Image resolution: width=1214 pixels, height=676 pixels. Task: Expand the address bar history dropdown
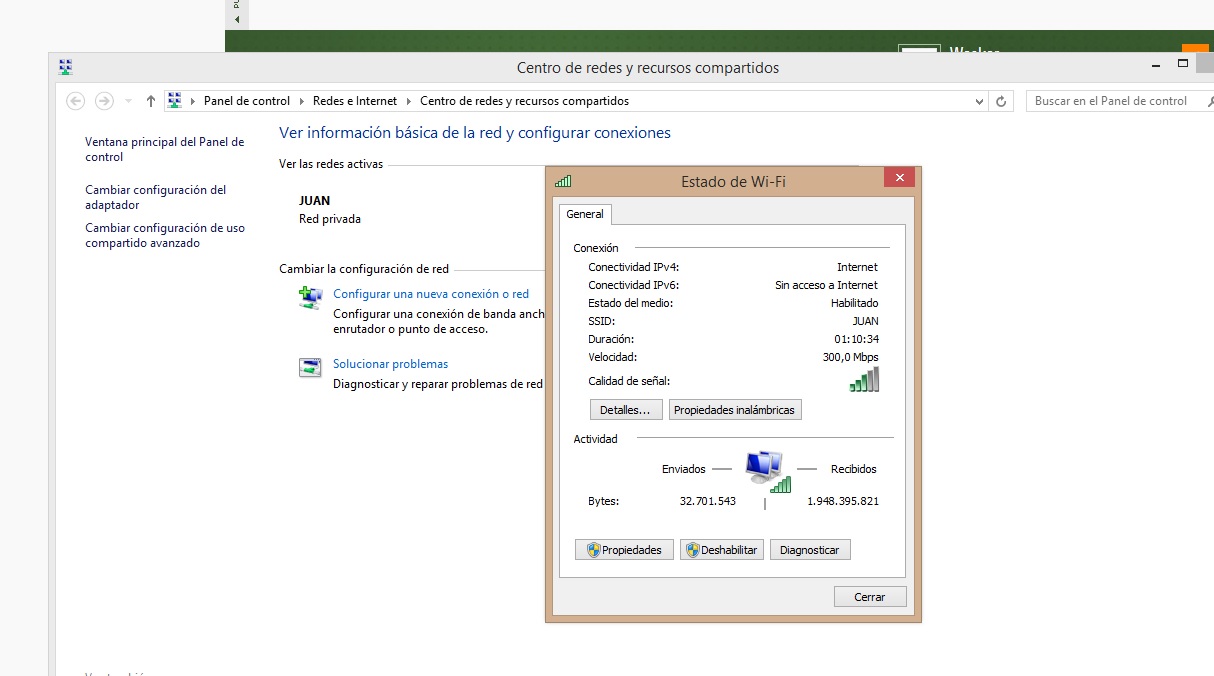pos(979,101)
